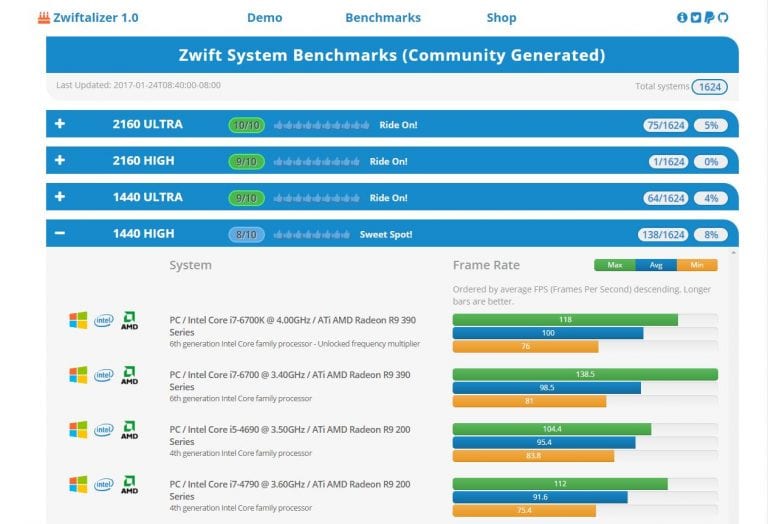This screenshot has width=768, height=524.
Task: Click AMD logo for i5-4690 row
Action: 129,430
